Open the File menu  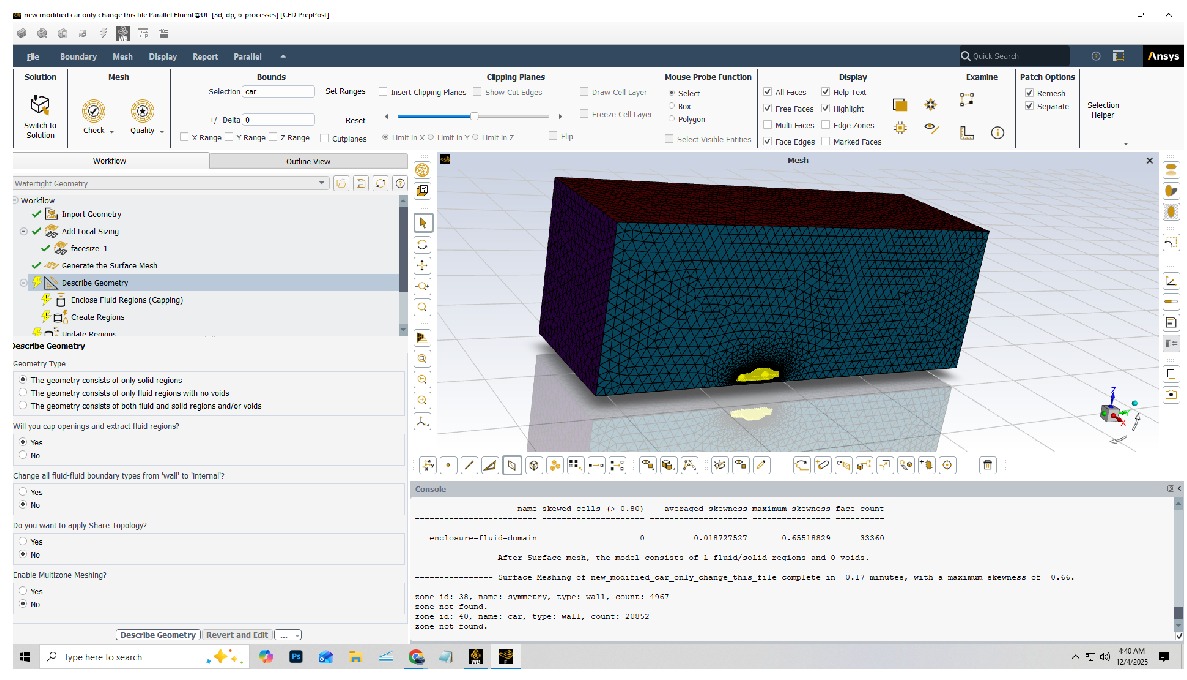pyautogui.click(x=33, y=56)
